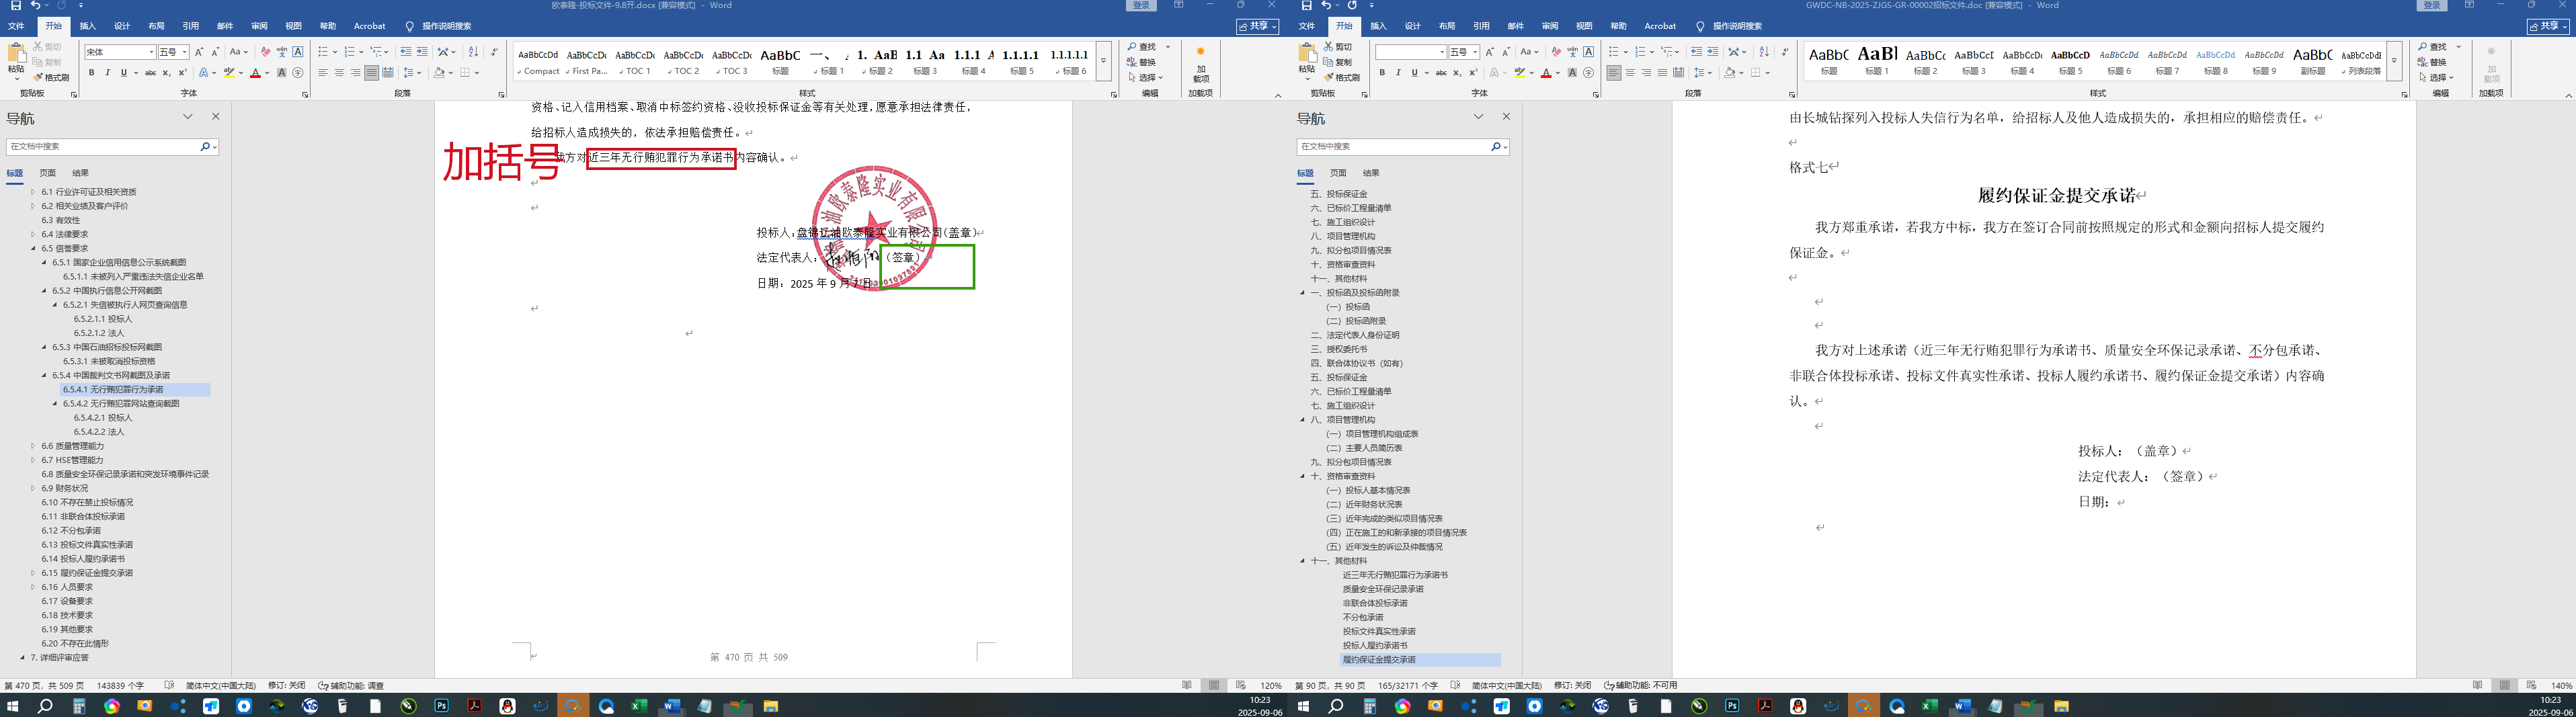Toggle italic in the right Word window
The width and height of the screenshot is (2576, 717).
tap(1398, 73)
